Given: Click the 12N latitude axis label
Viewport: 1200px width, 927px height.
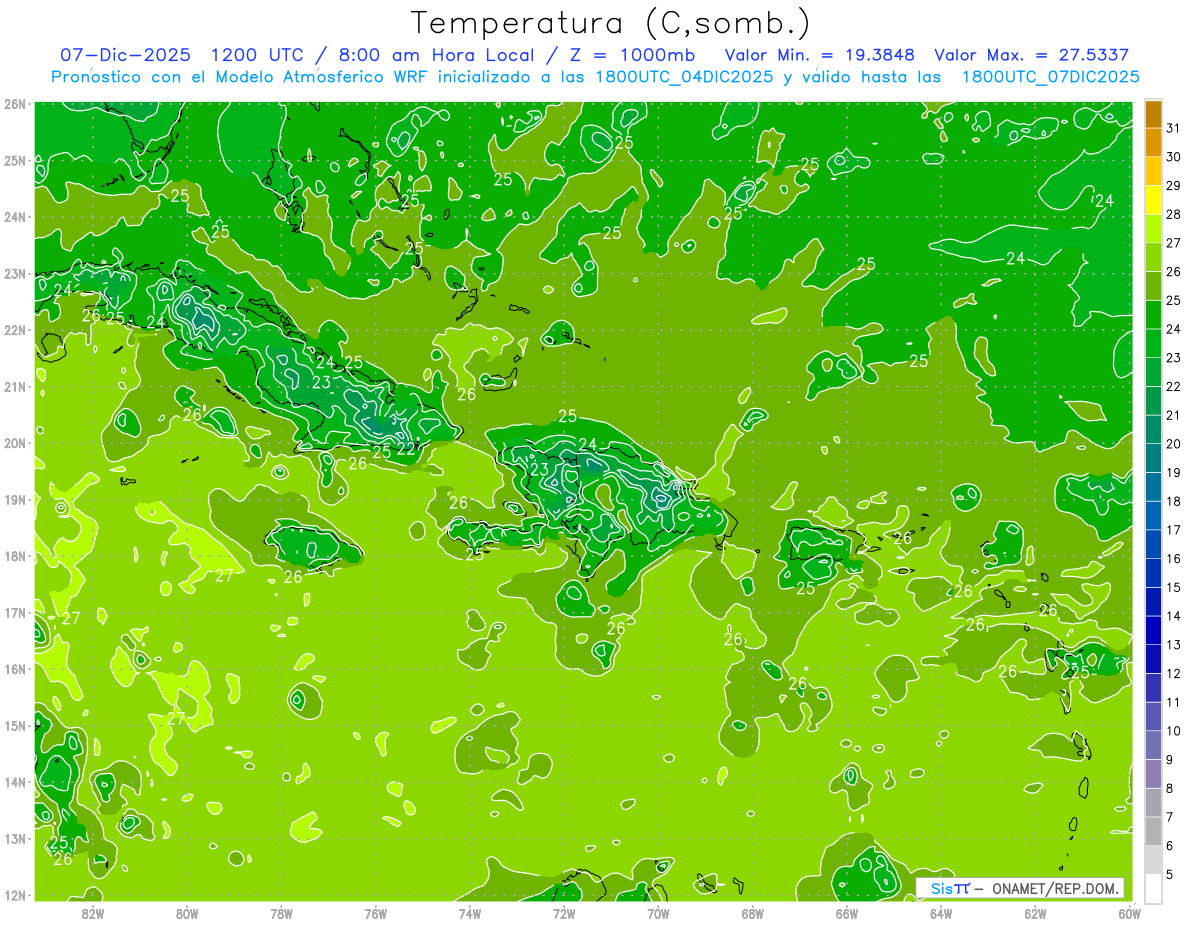Looking at the screenshot, I should (15, 895).
